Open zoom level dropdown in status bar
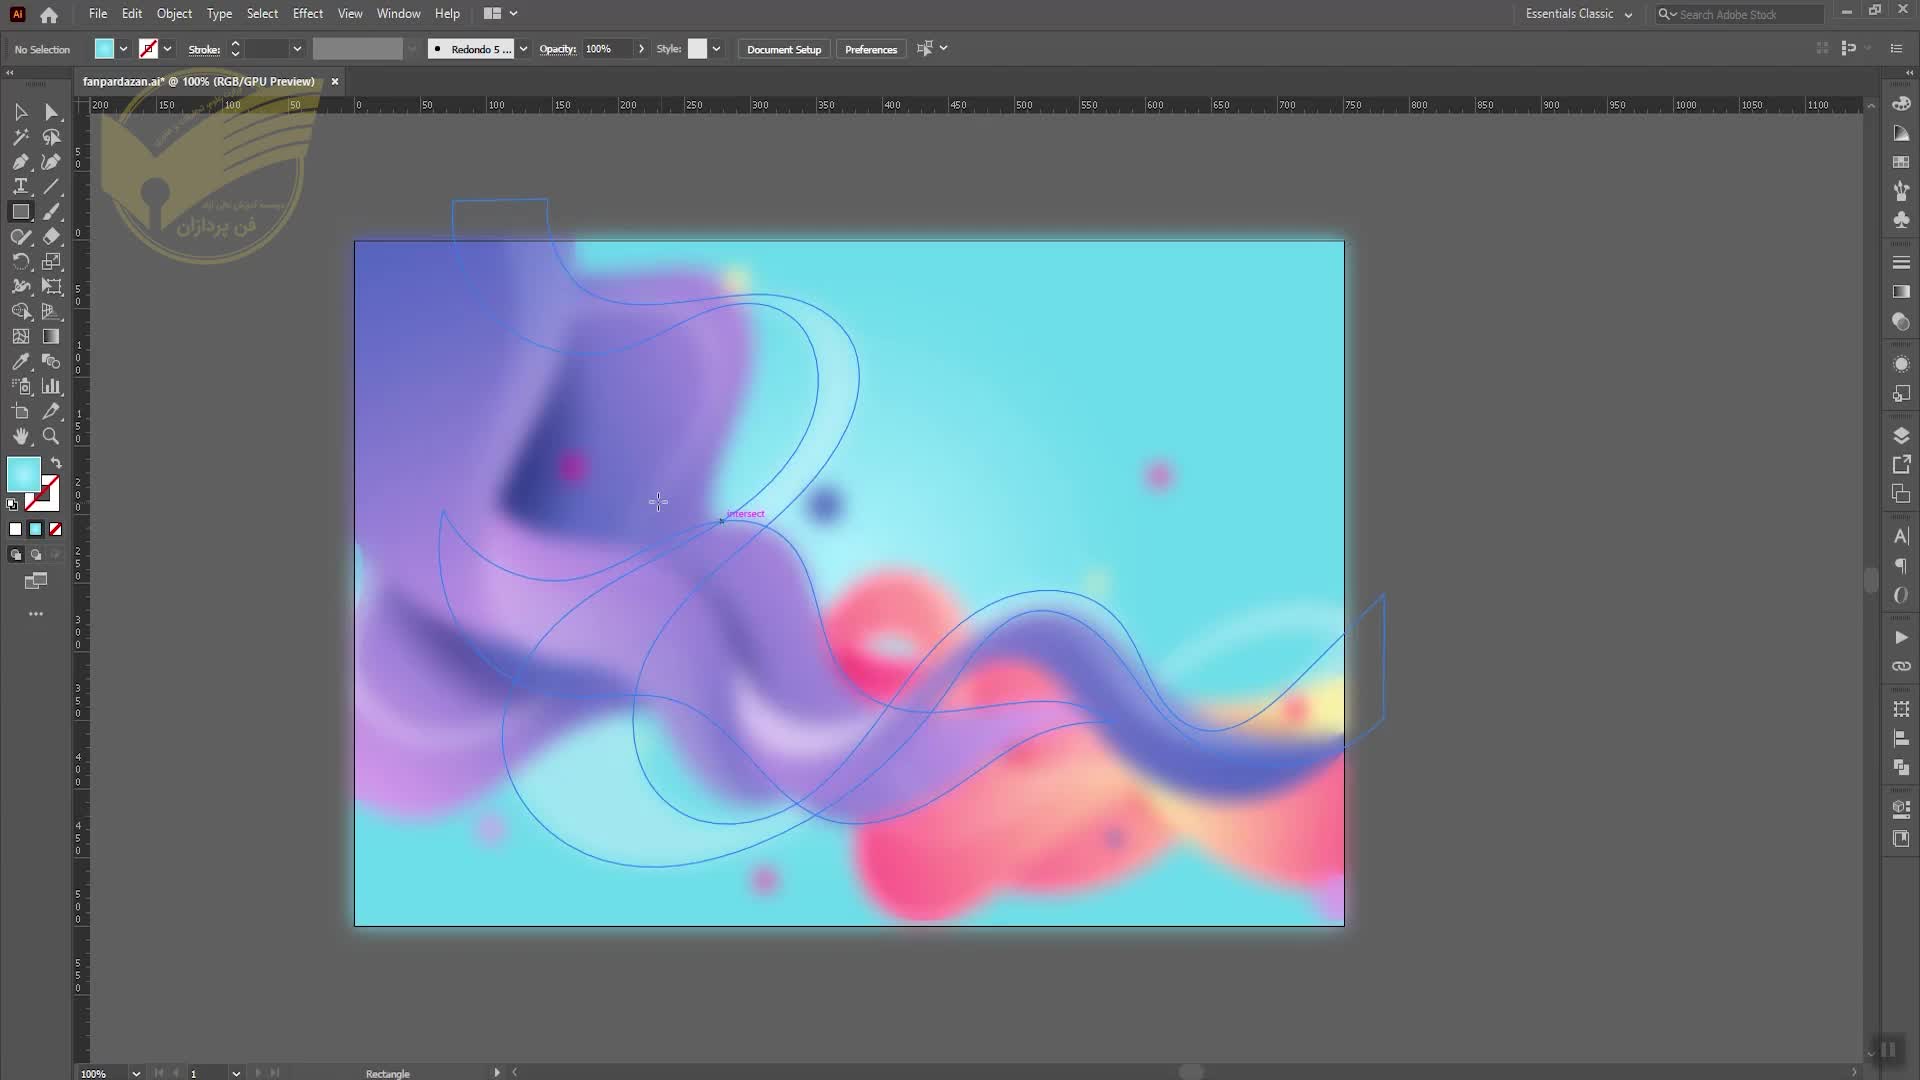1920x1080 pixels. 136,1073
